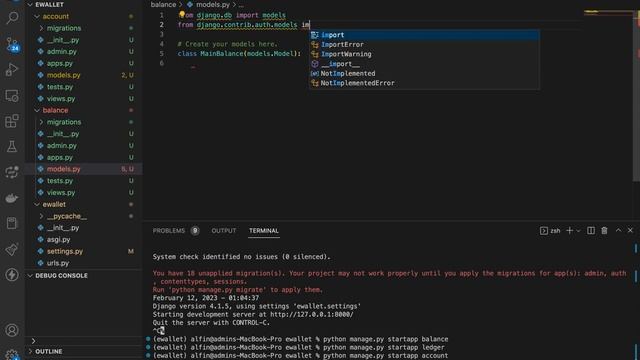Choose 'ImportError' autocomplete suggestion
Viewport: 640px width, 360px height.
(x=424, y=44)
